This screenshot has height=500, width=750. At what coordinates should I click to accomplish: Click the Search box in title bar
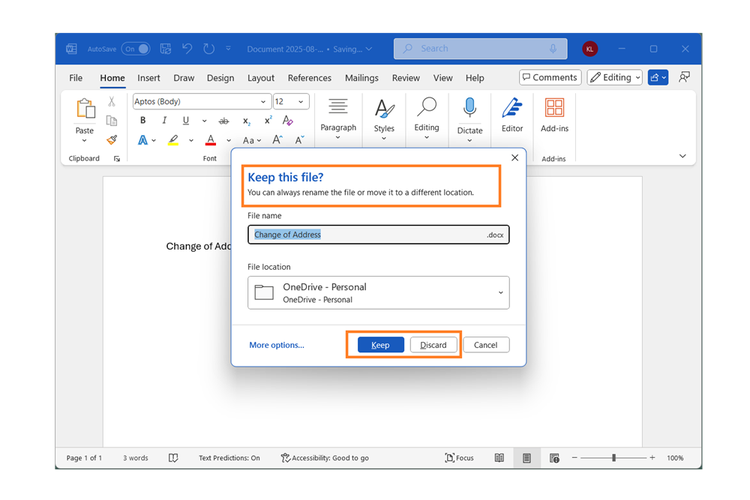point(480,49)
